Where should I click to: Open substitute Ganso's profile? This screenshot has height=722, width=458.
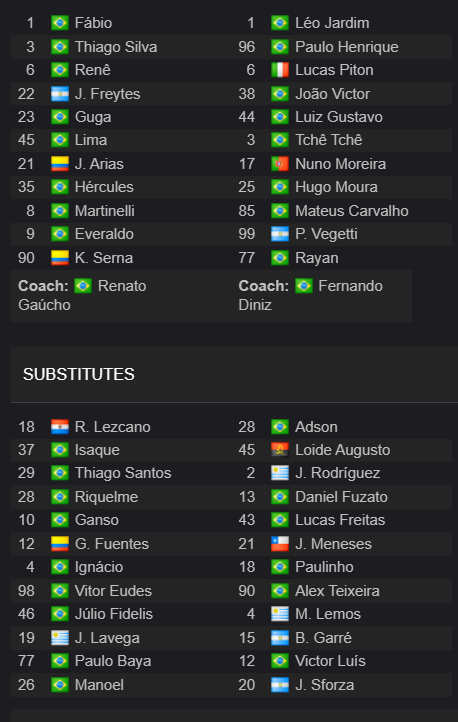tap(97, 520)
